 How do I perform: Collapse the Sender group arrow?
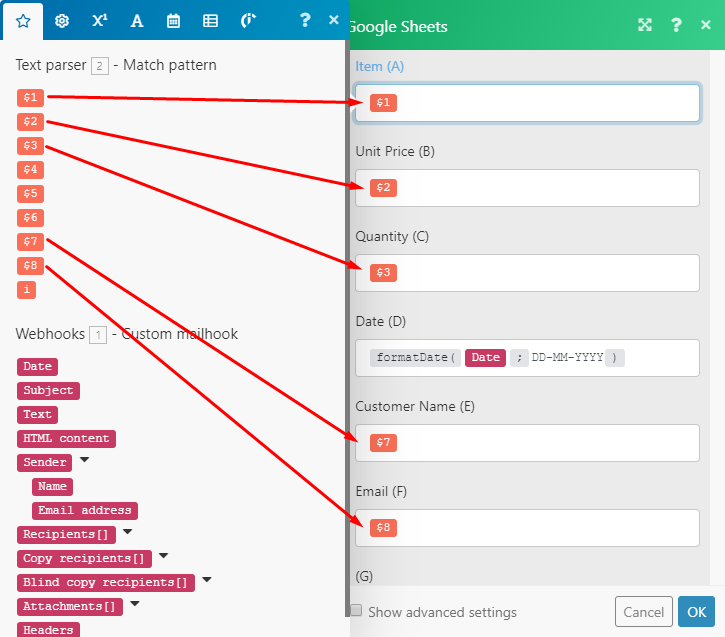(84, 460)
